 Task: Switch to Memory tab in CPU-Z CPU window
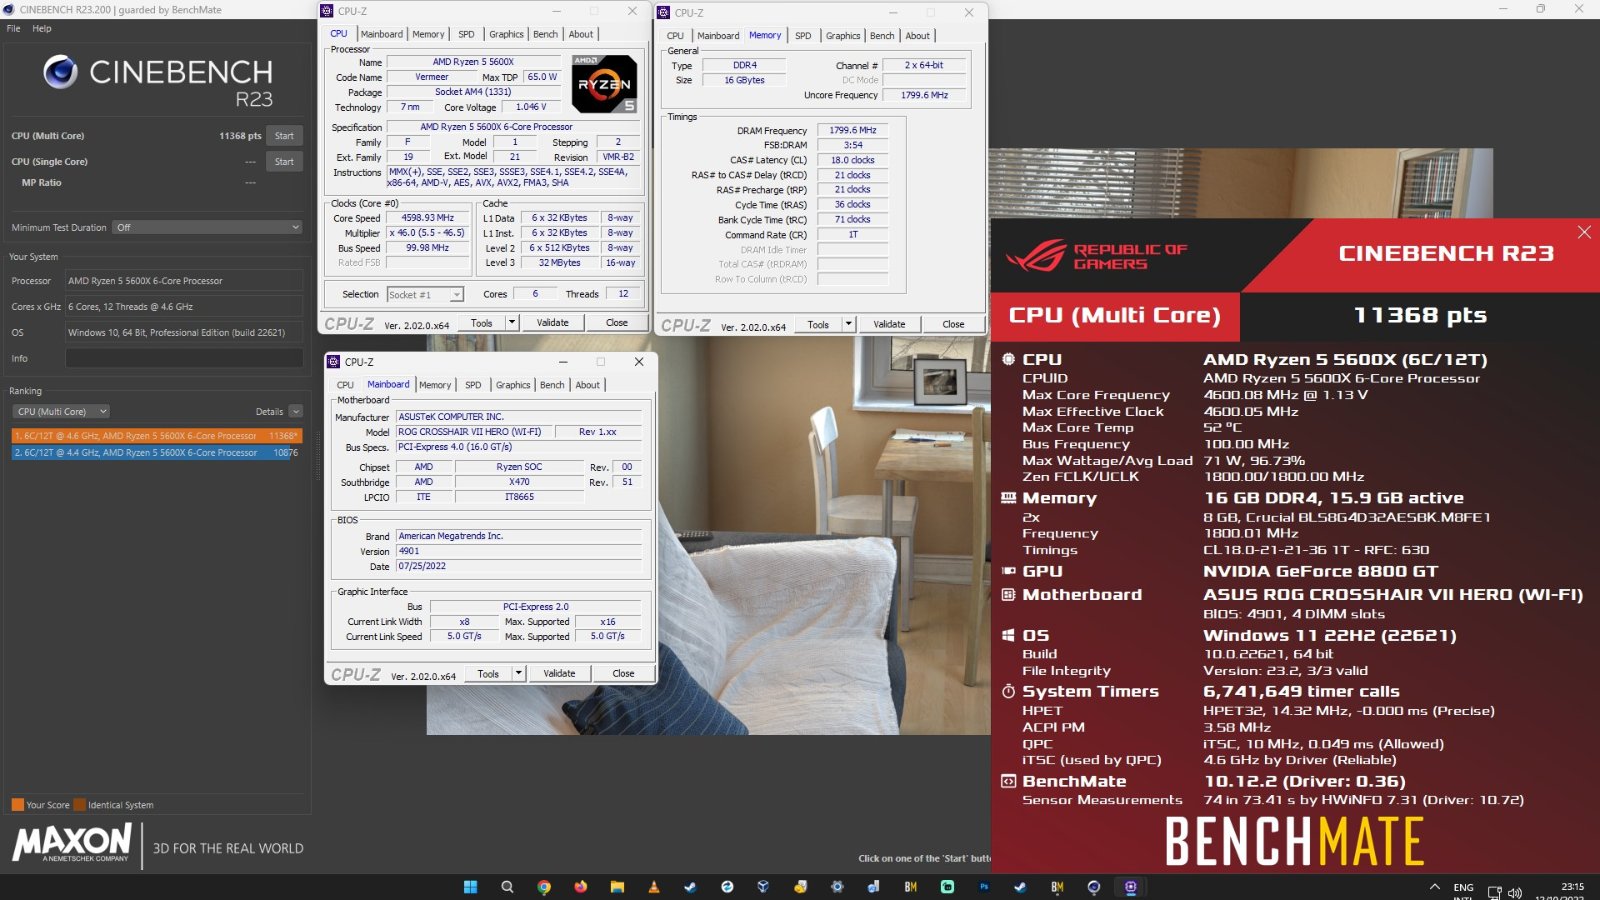click(429, 34)
